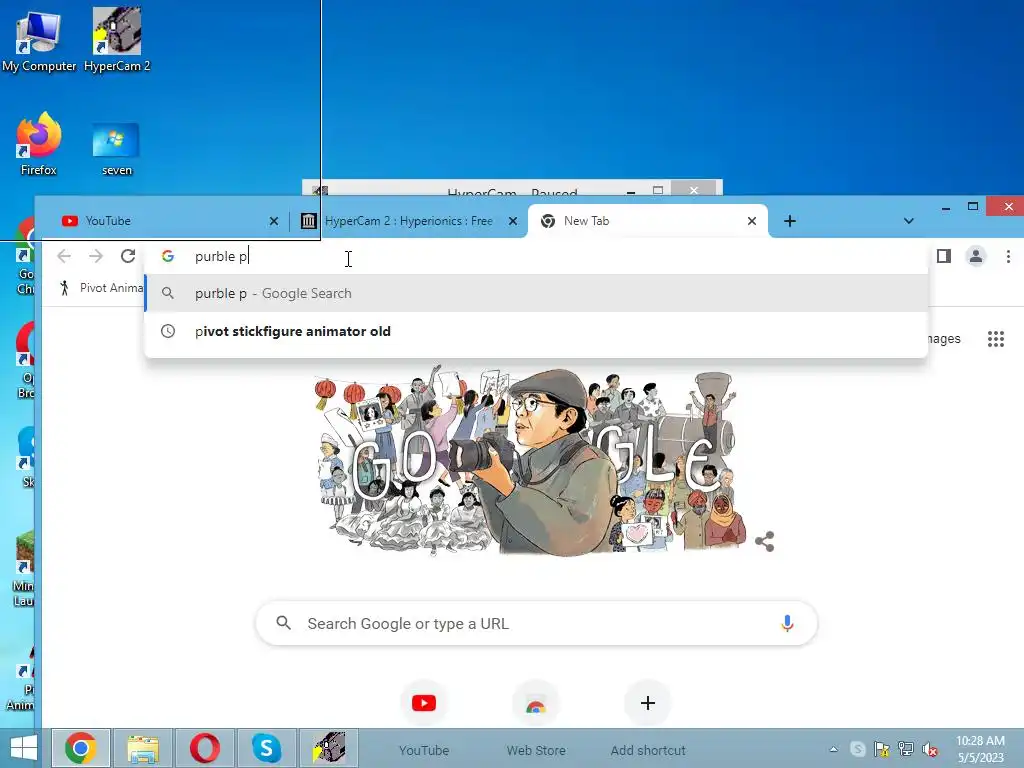Click the muted volume tray icon
This screenshot has width=1024, height=768.
point(929,749)
